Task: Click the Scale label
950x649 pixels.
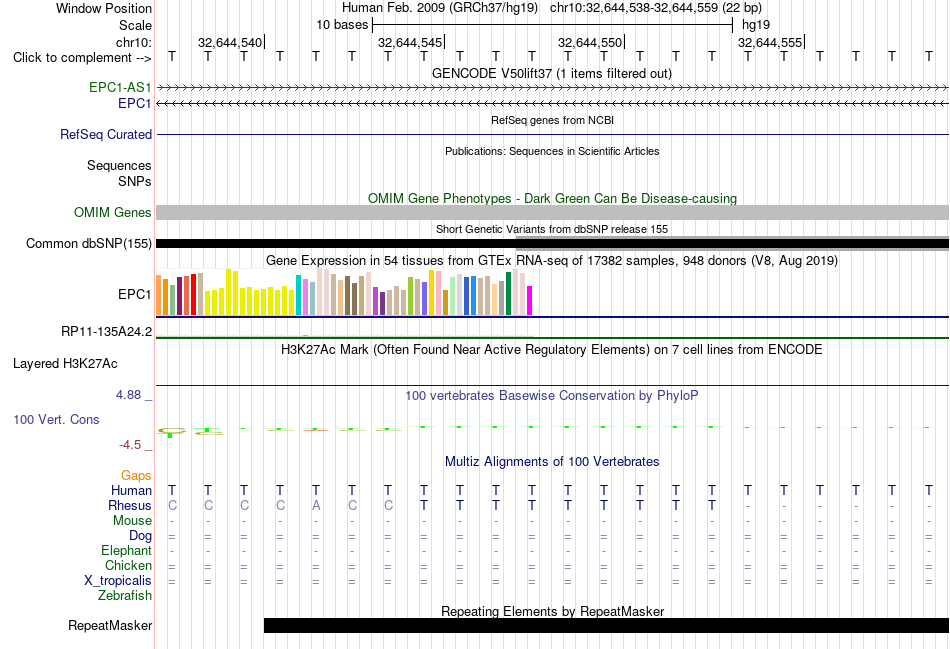Action: click(x=135, y=25)
